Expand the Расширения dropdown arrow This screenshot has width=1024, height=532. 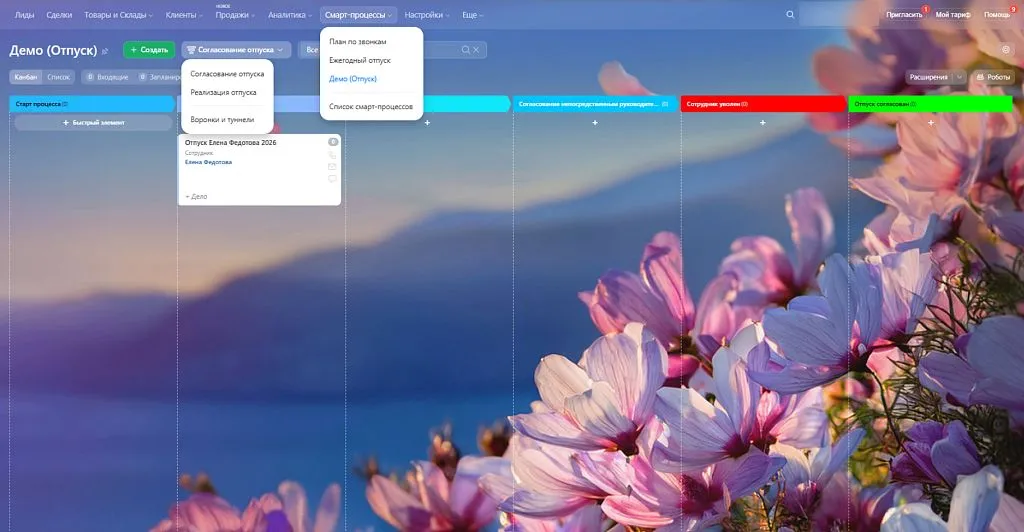click(x=960, y=77)
